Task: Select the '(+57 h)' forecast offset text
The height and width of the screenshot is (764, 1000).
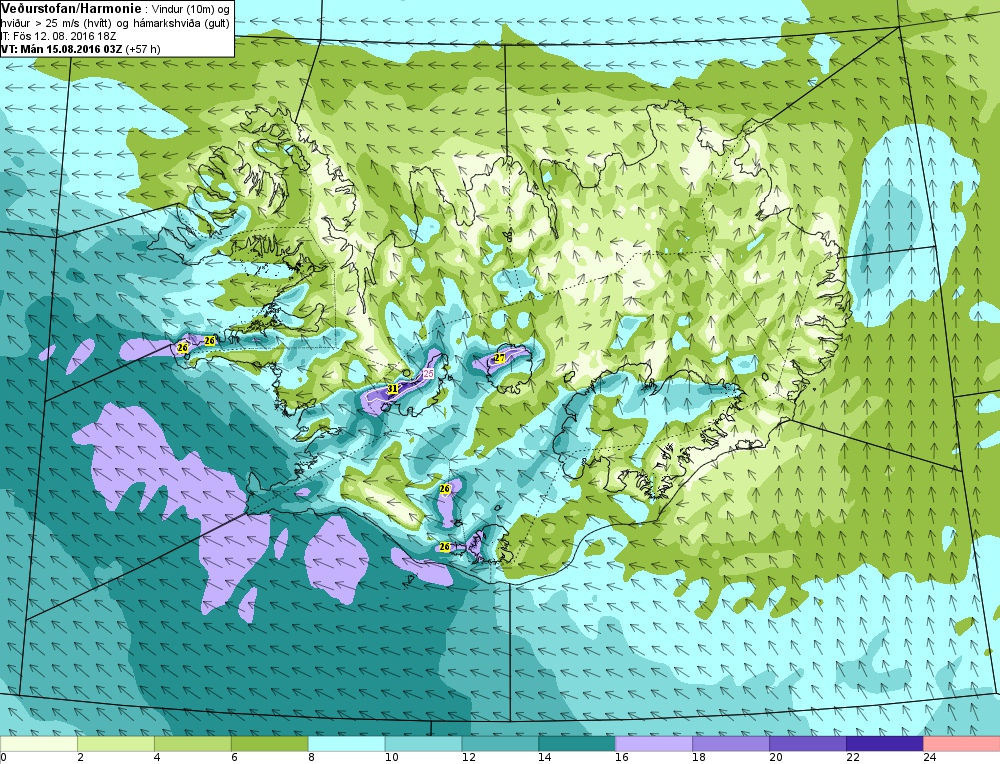Action: [143, 49]
